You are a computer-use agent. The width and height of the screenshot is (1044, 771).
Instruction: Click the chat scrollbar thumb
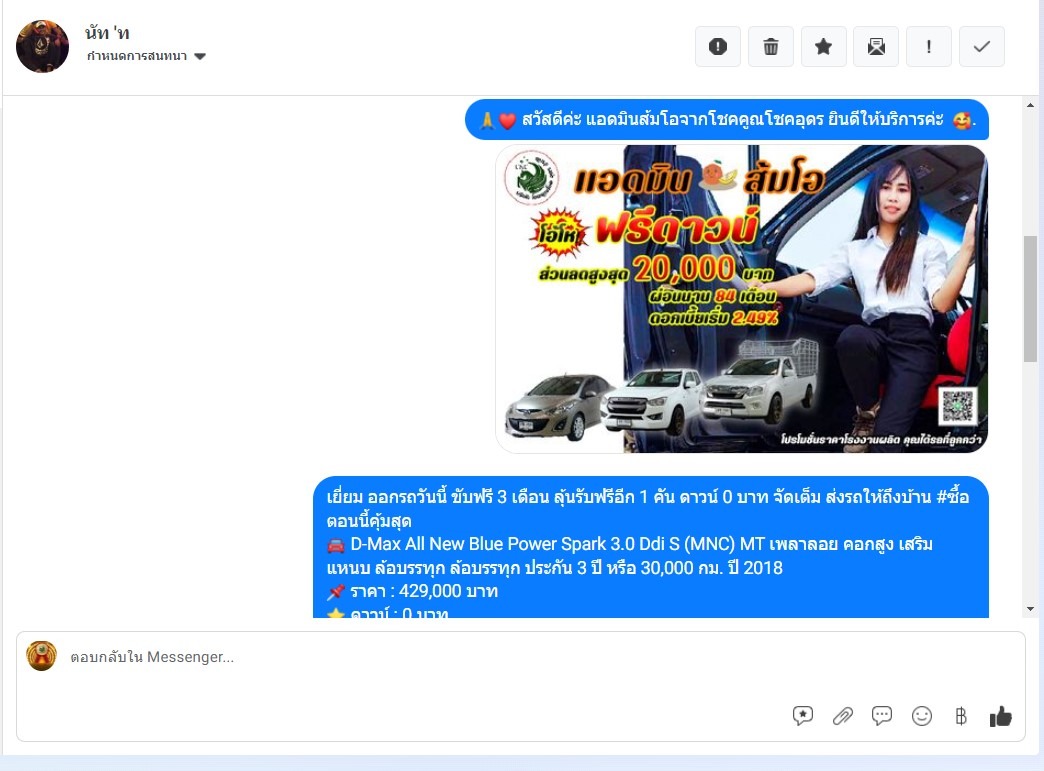click(x=1030, y=298)
